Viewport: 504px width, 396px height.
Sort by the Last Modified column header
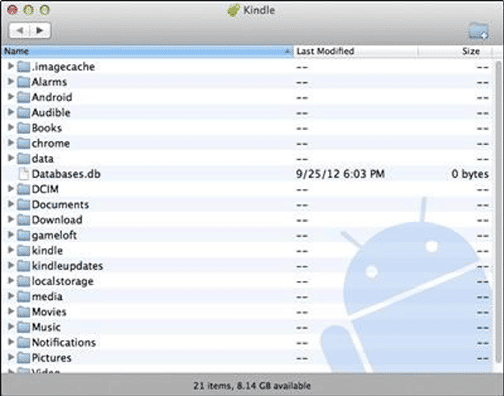click(355, 51)
